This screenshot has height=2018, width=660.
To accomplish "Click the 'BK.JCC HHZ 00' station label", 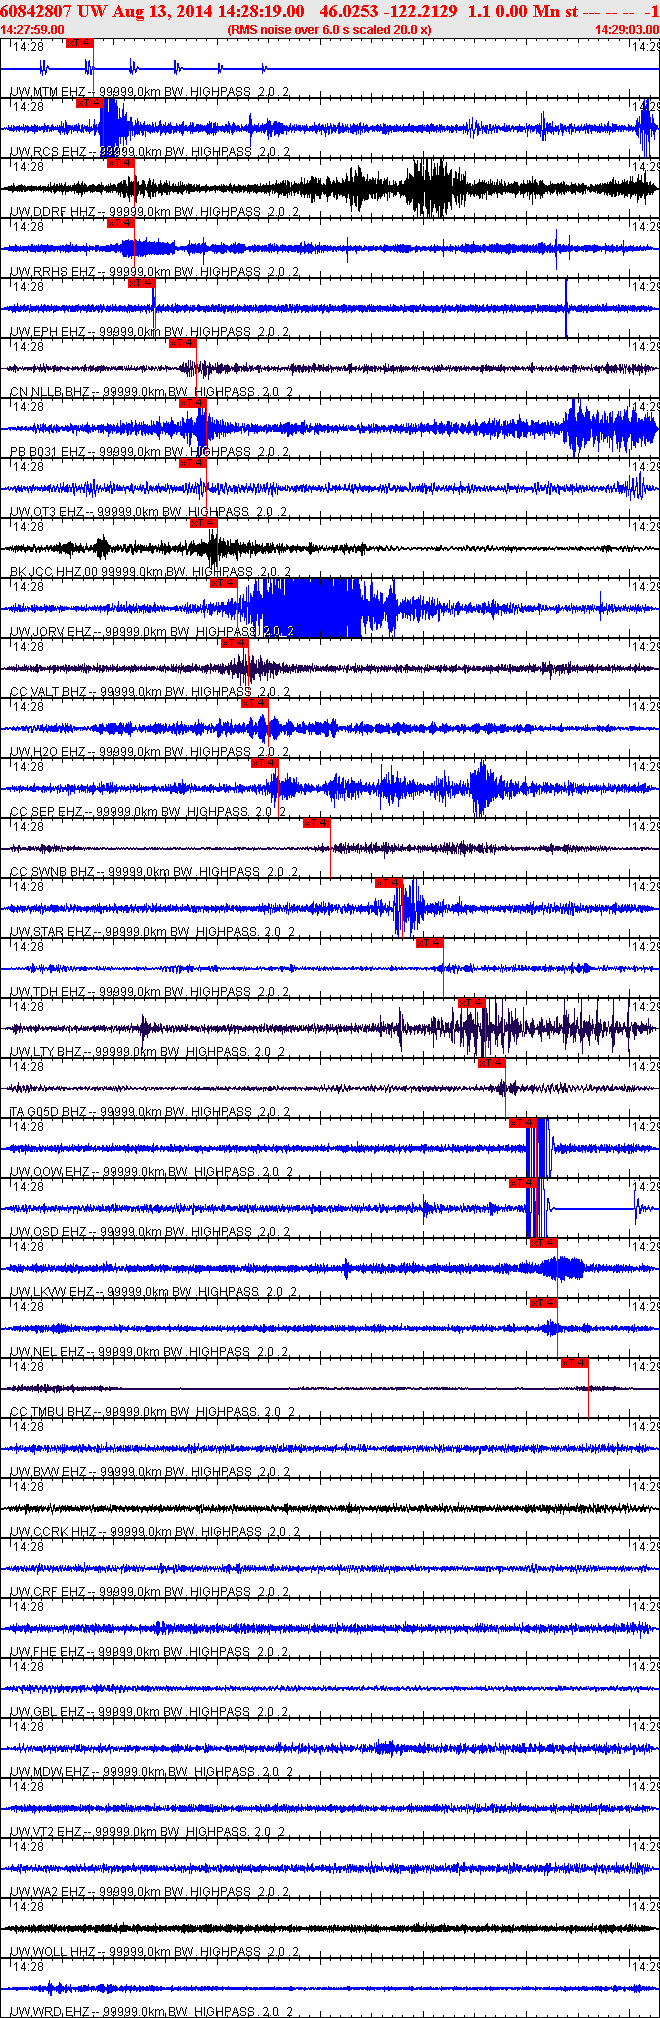I will tap(53, 571).
